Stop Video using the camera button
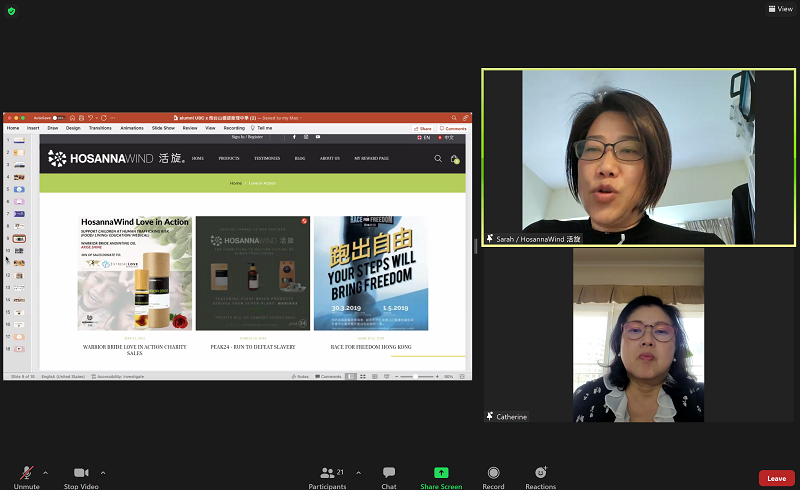Image resolution: width=800 pixels, height=490 pixels. point(81,473)
